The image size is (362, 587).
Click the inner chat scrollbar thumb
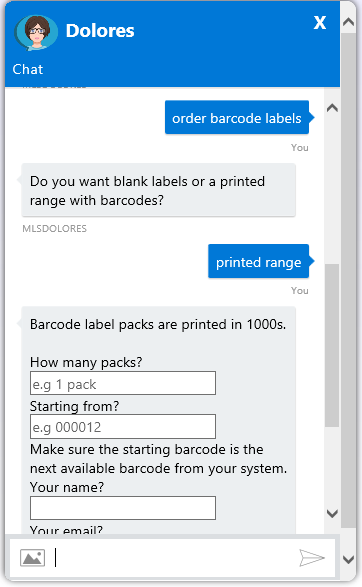(x=332, y=345)
